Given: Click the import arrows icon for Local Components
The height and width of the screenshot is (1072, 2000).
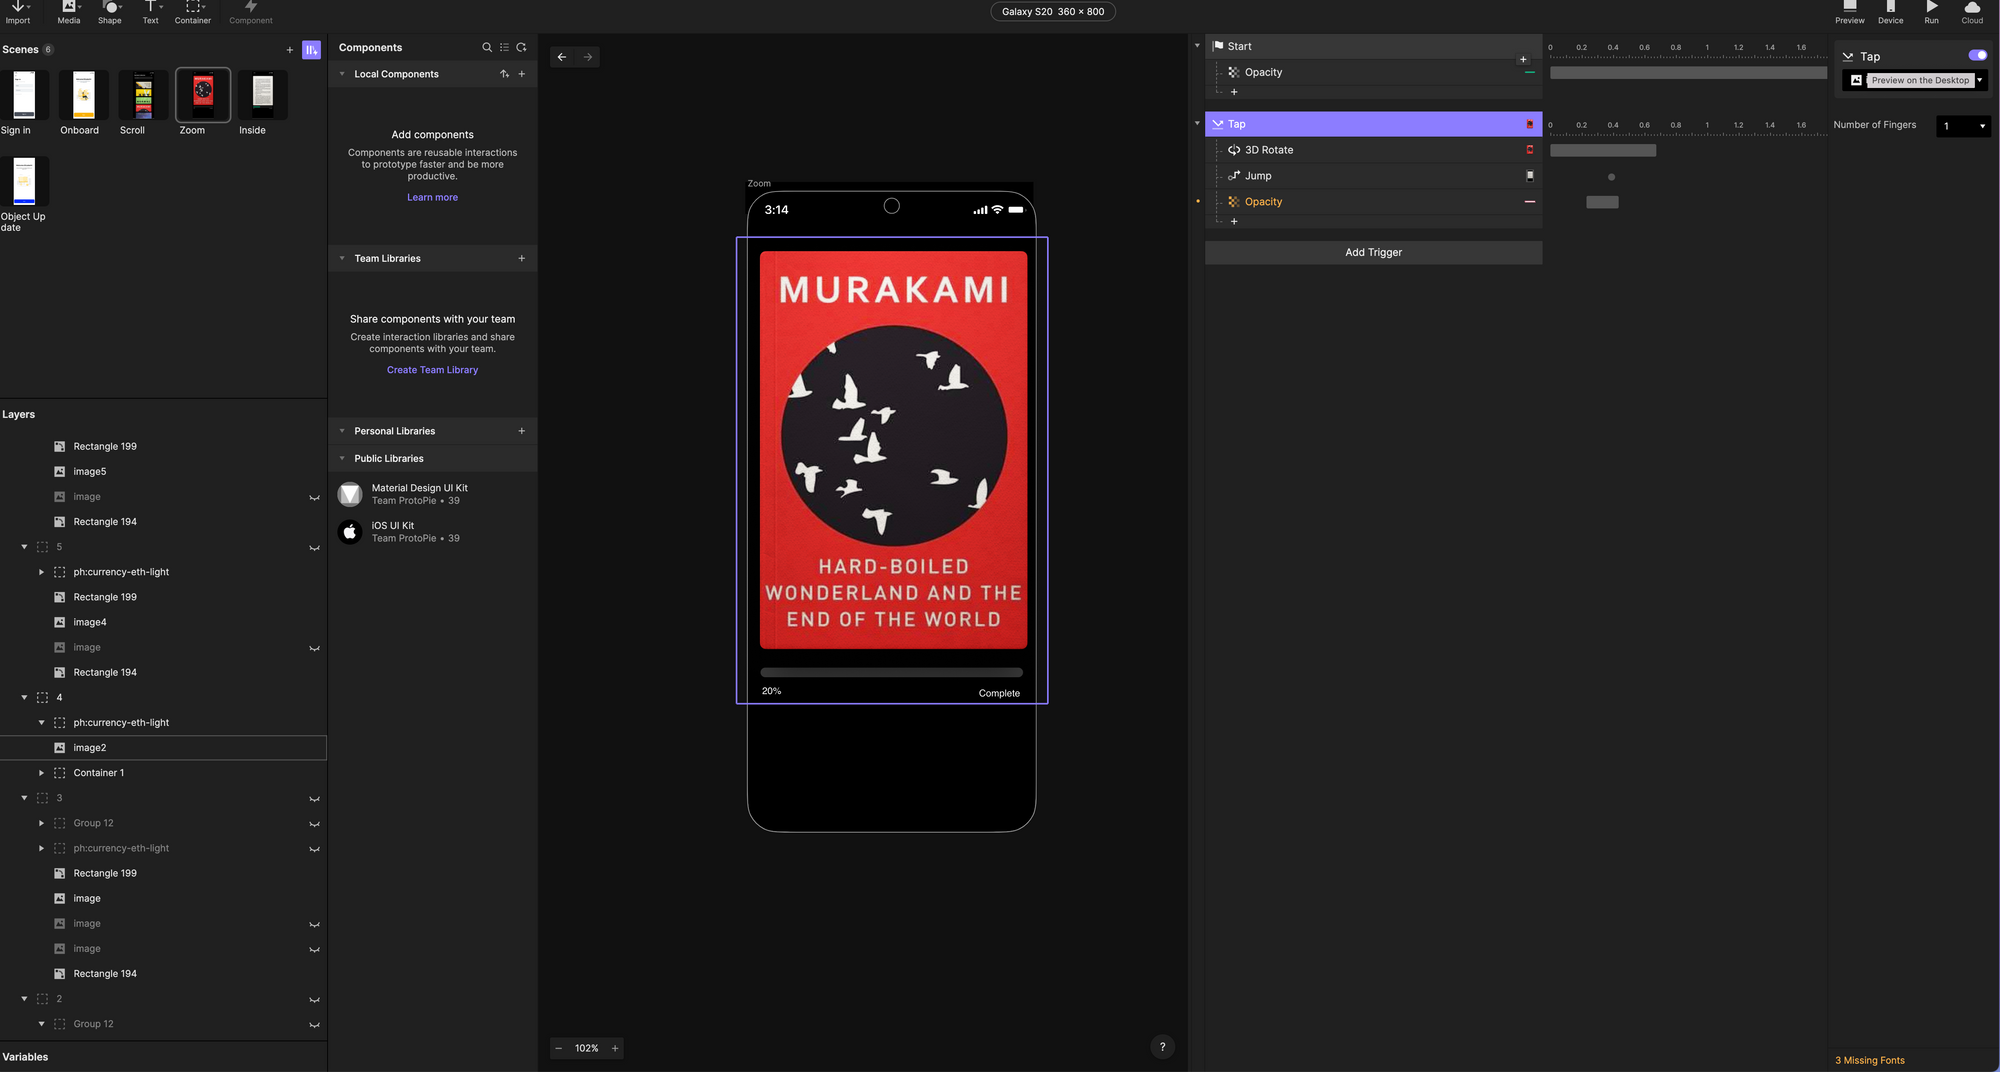Looking at the screenshot, I should tap(504, 74).
